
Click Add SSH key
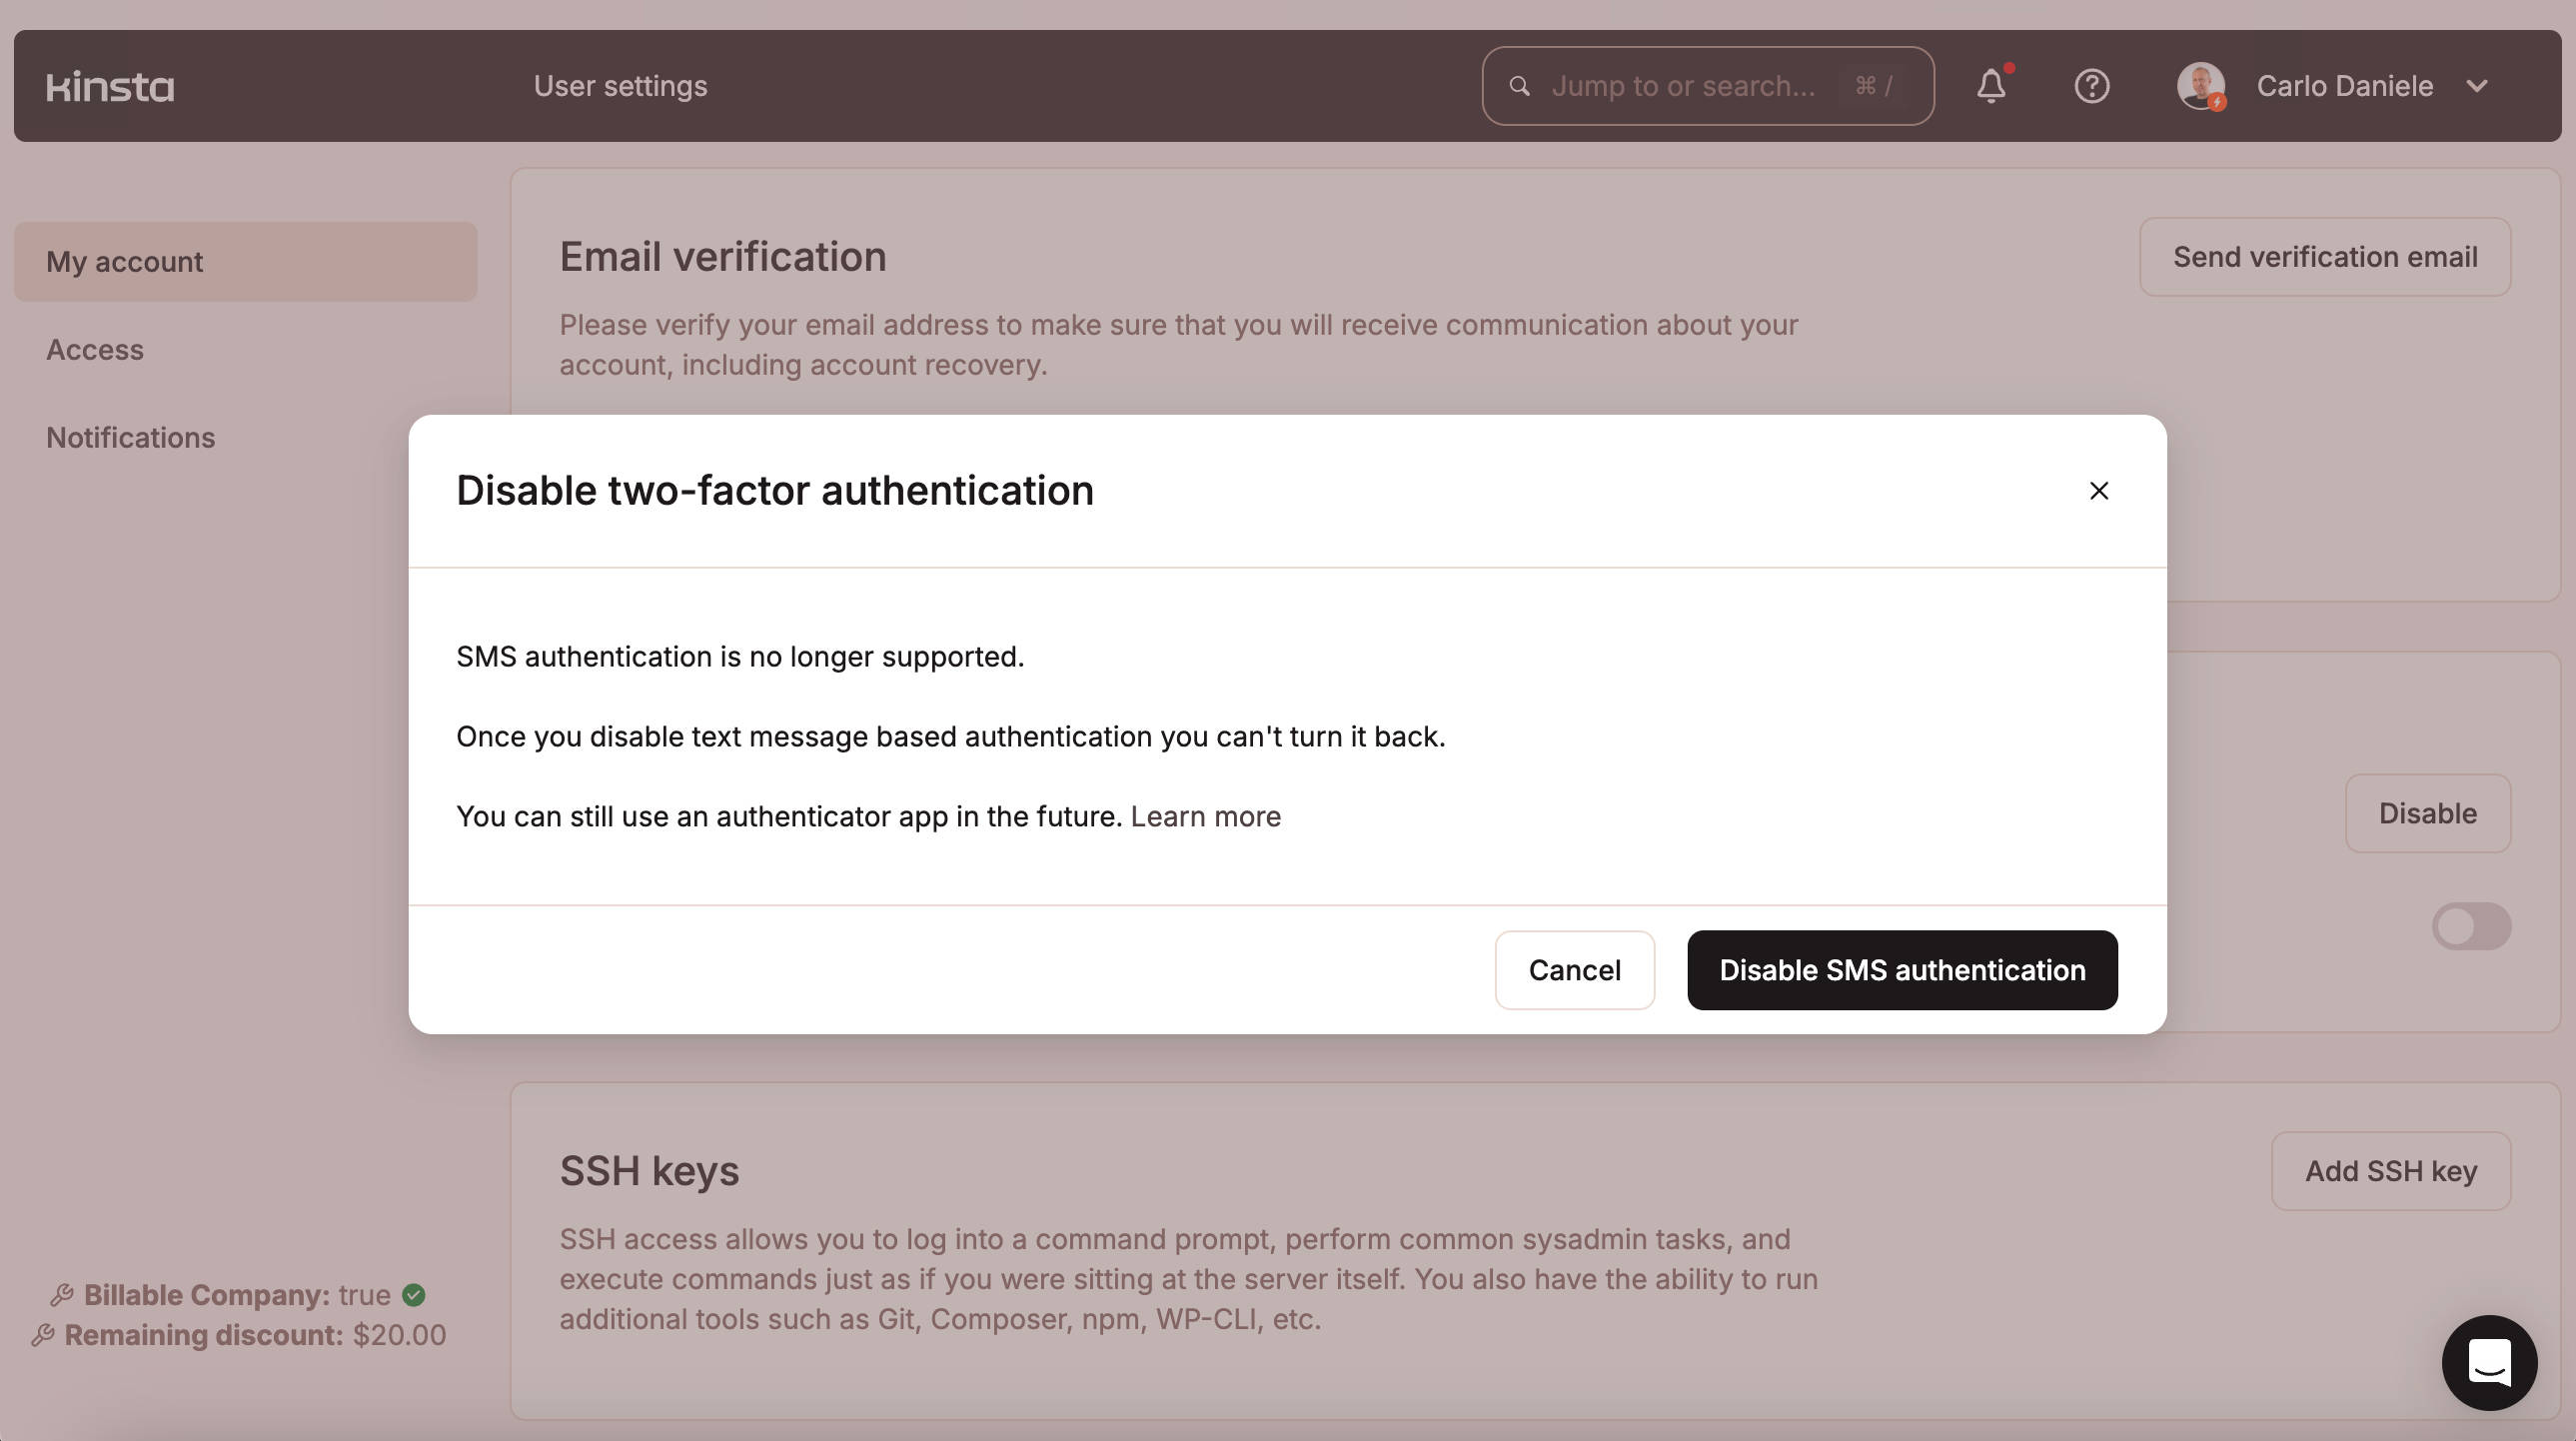(x=2391, y=1170)
